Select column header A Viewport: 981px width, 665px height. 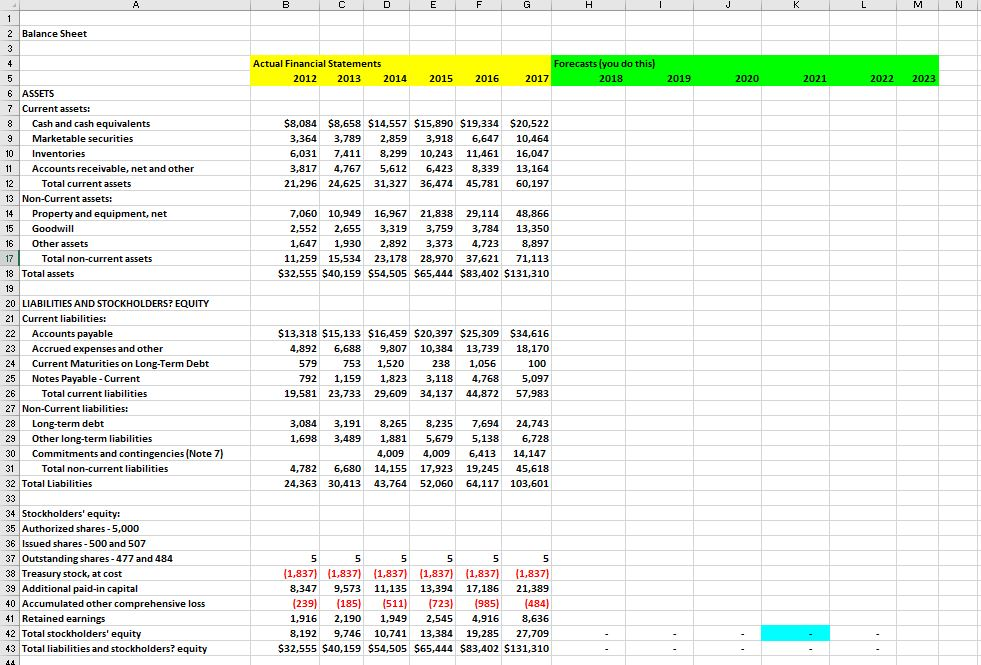[135, 6]
